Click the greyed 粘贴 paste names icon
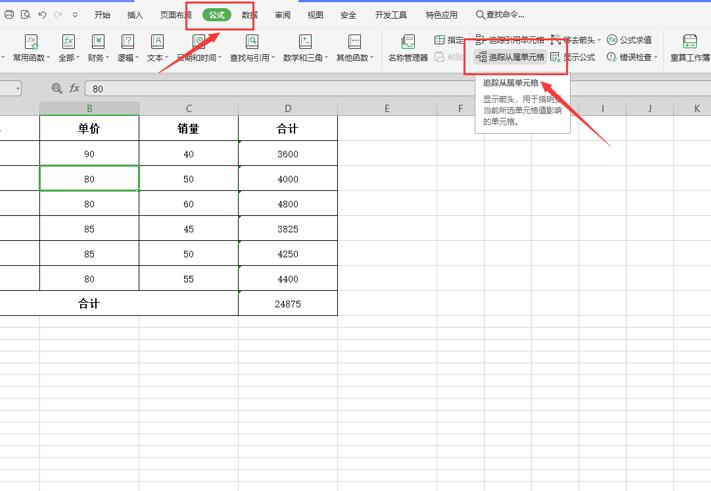The width and height of the screenshot is (711, 491). (x=439, y=57)
